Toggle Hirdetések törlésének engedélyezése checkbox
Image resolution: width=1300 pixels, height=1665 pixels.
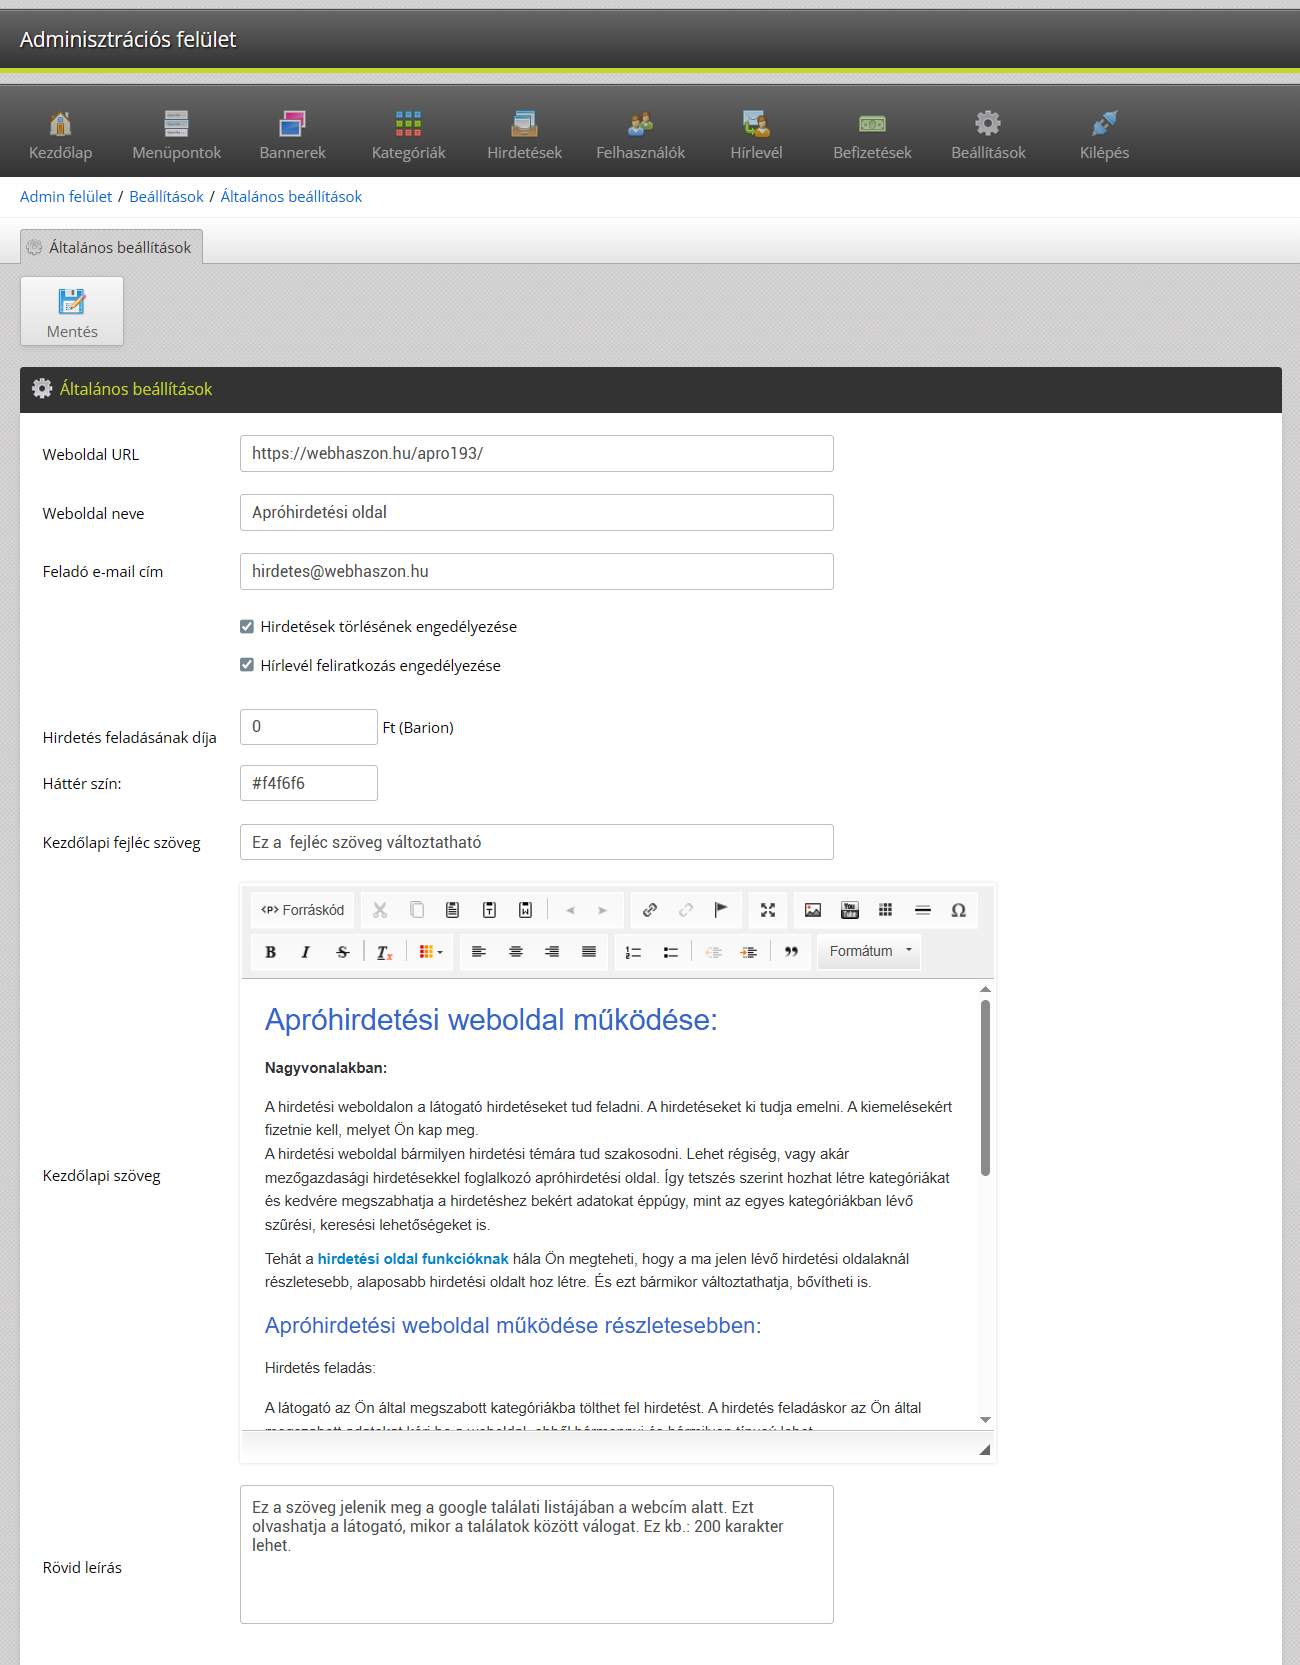[x=247, y=627]
